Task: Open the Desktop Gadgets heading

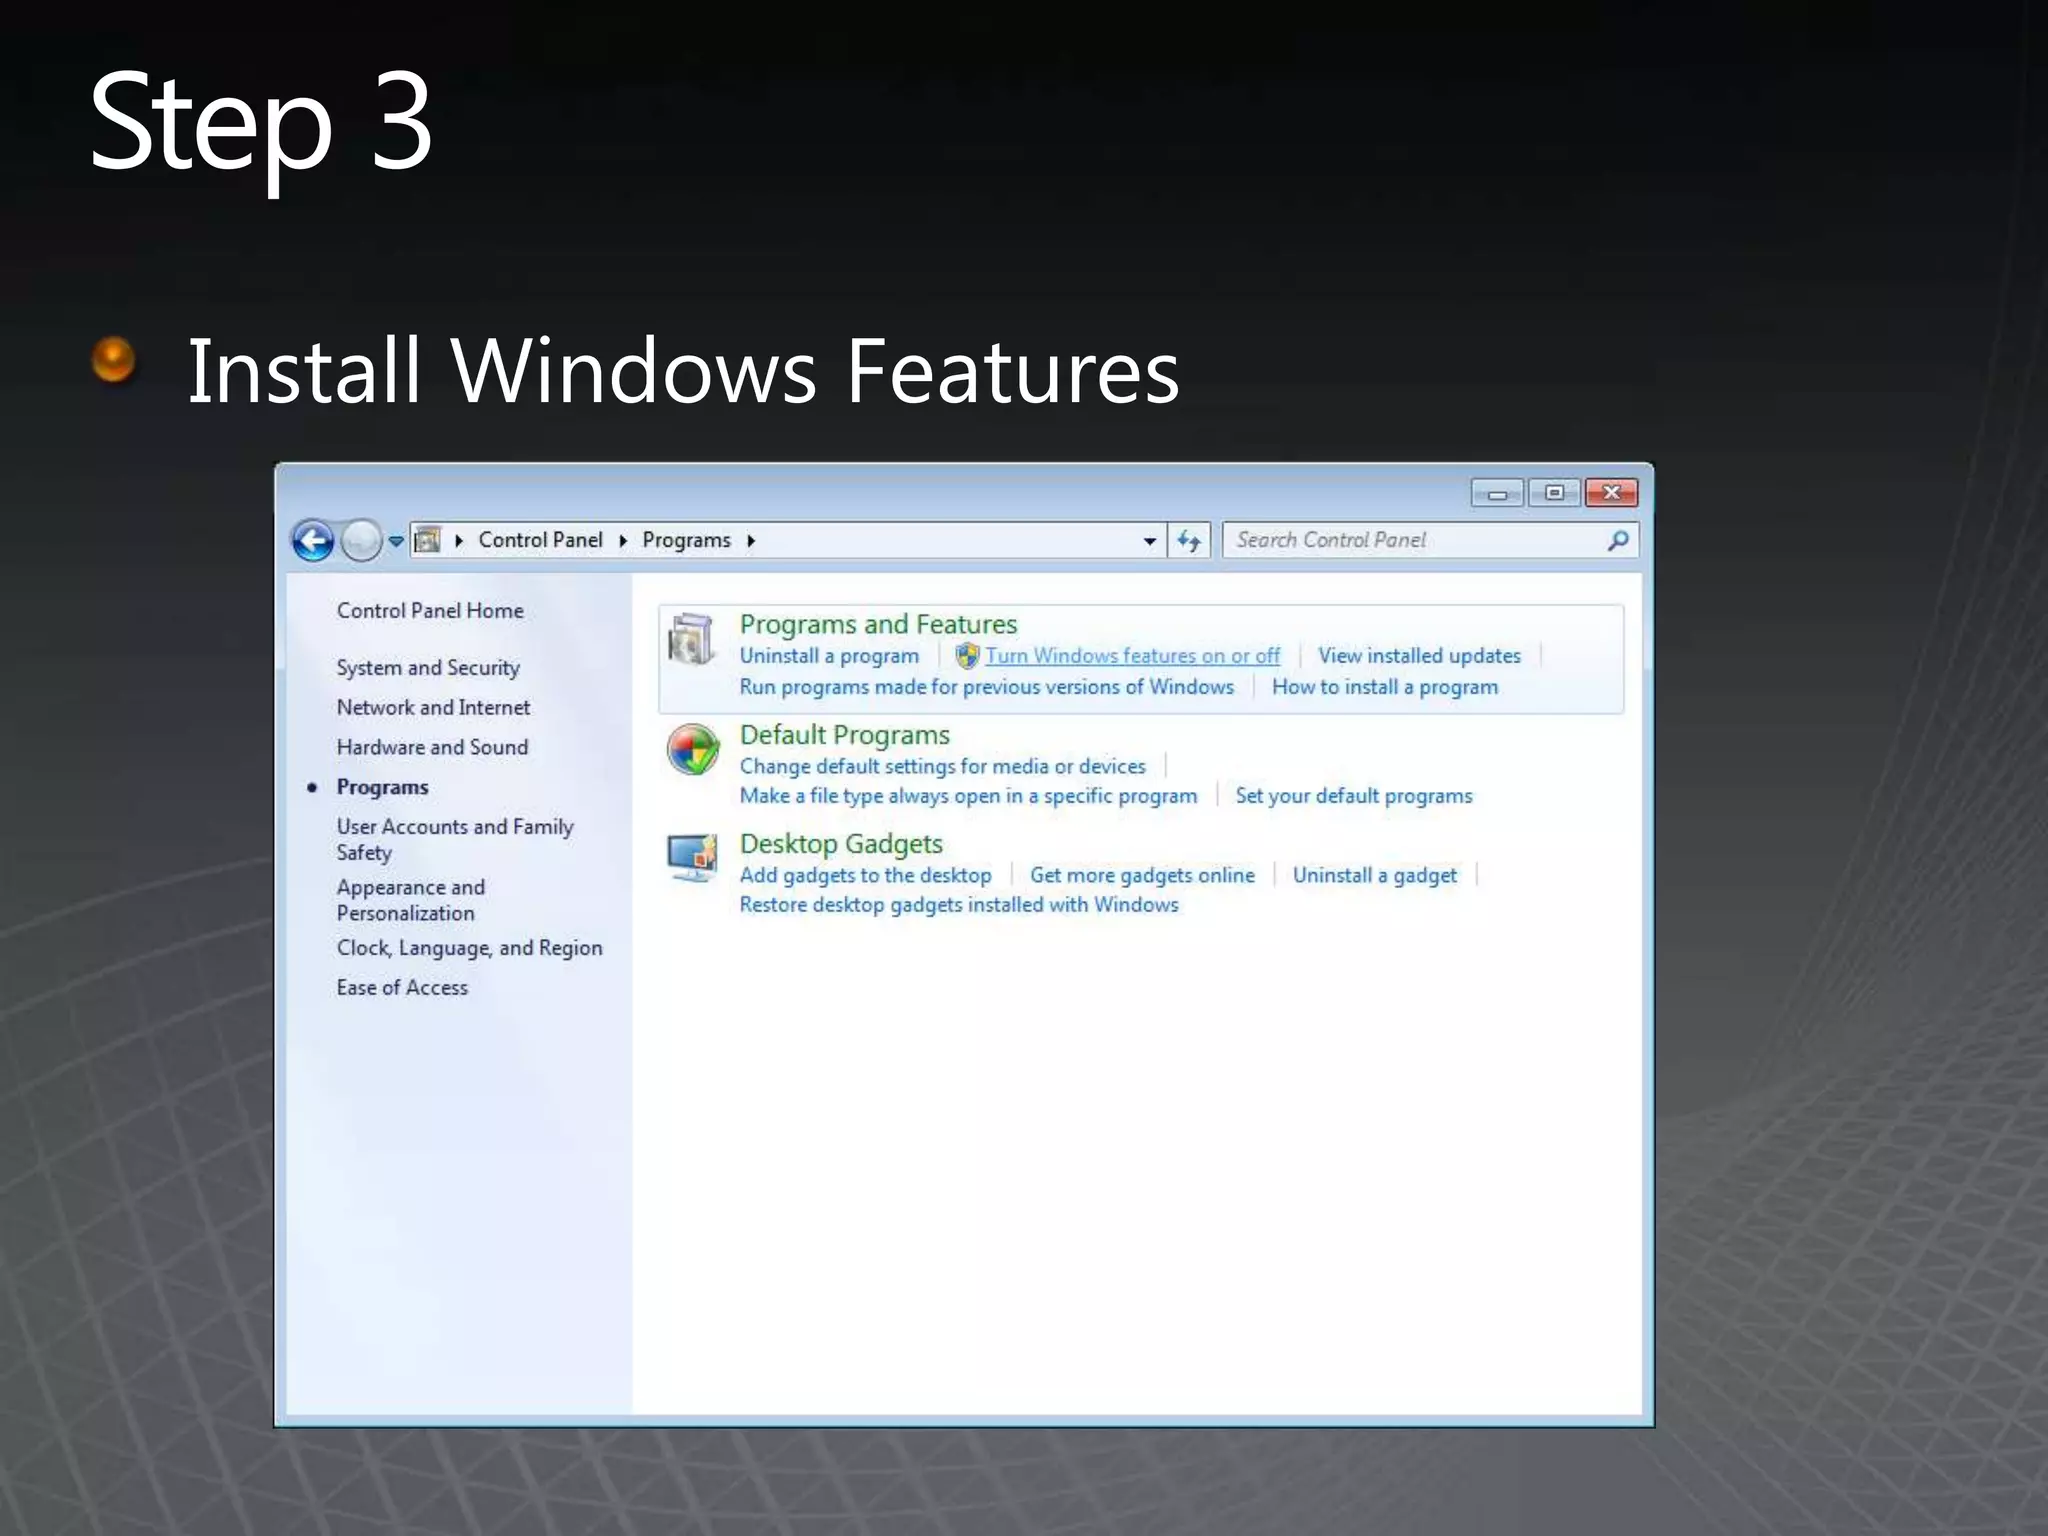Action: click(841, 844)
